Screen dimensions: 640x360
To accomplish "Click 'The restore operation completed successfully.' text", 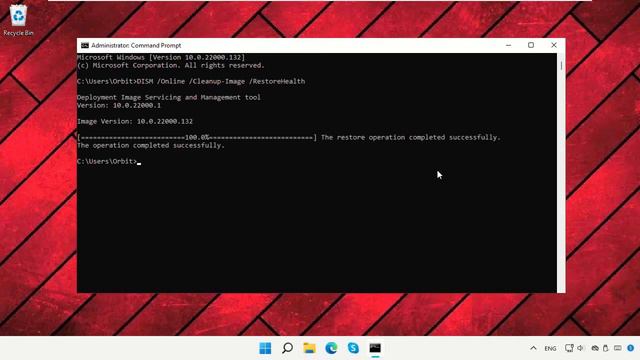I will [410, 138].
